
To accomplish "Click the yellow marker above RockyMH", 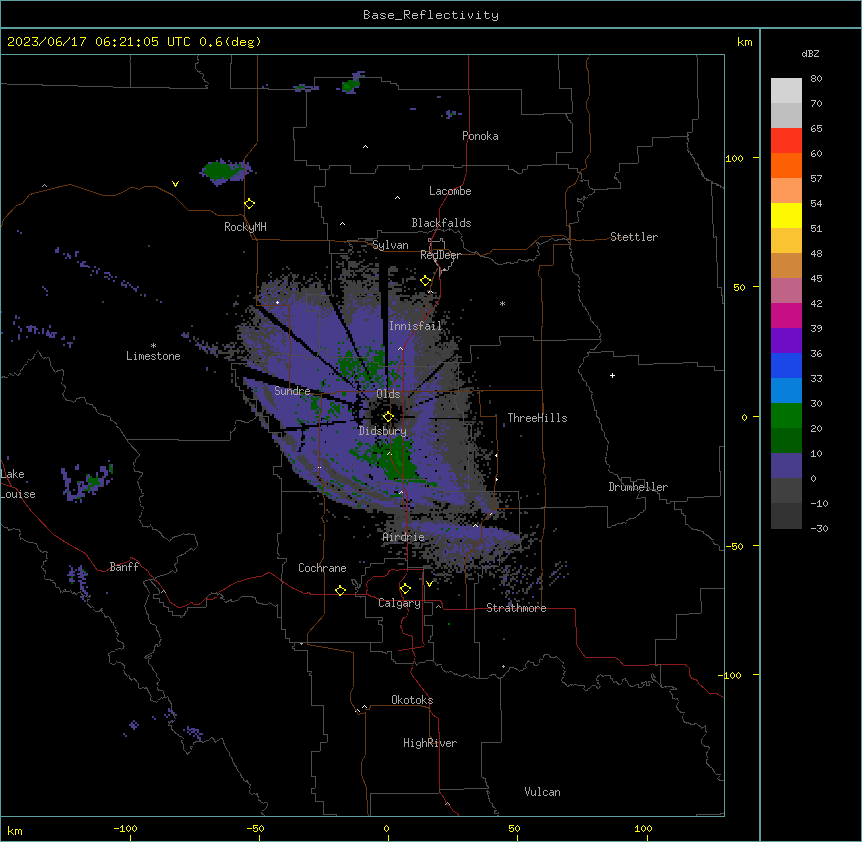I will pos(250,203).
